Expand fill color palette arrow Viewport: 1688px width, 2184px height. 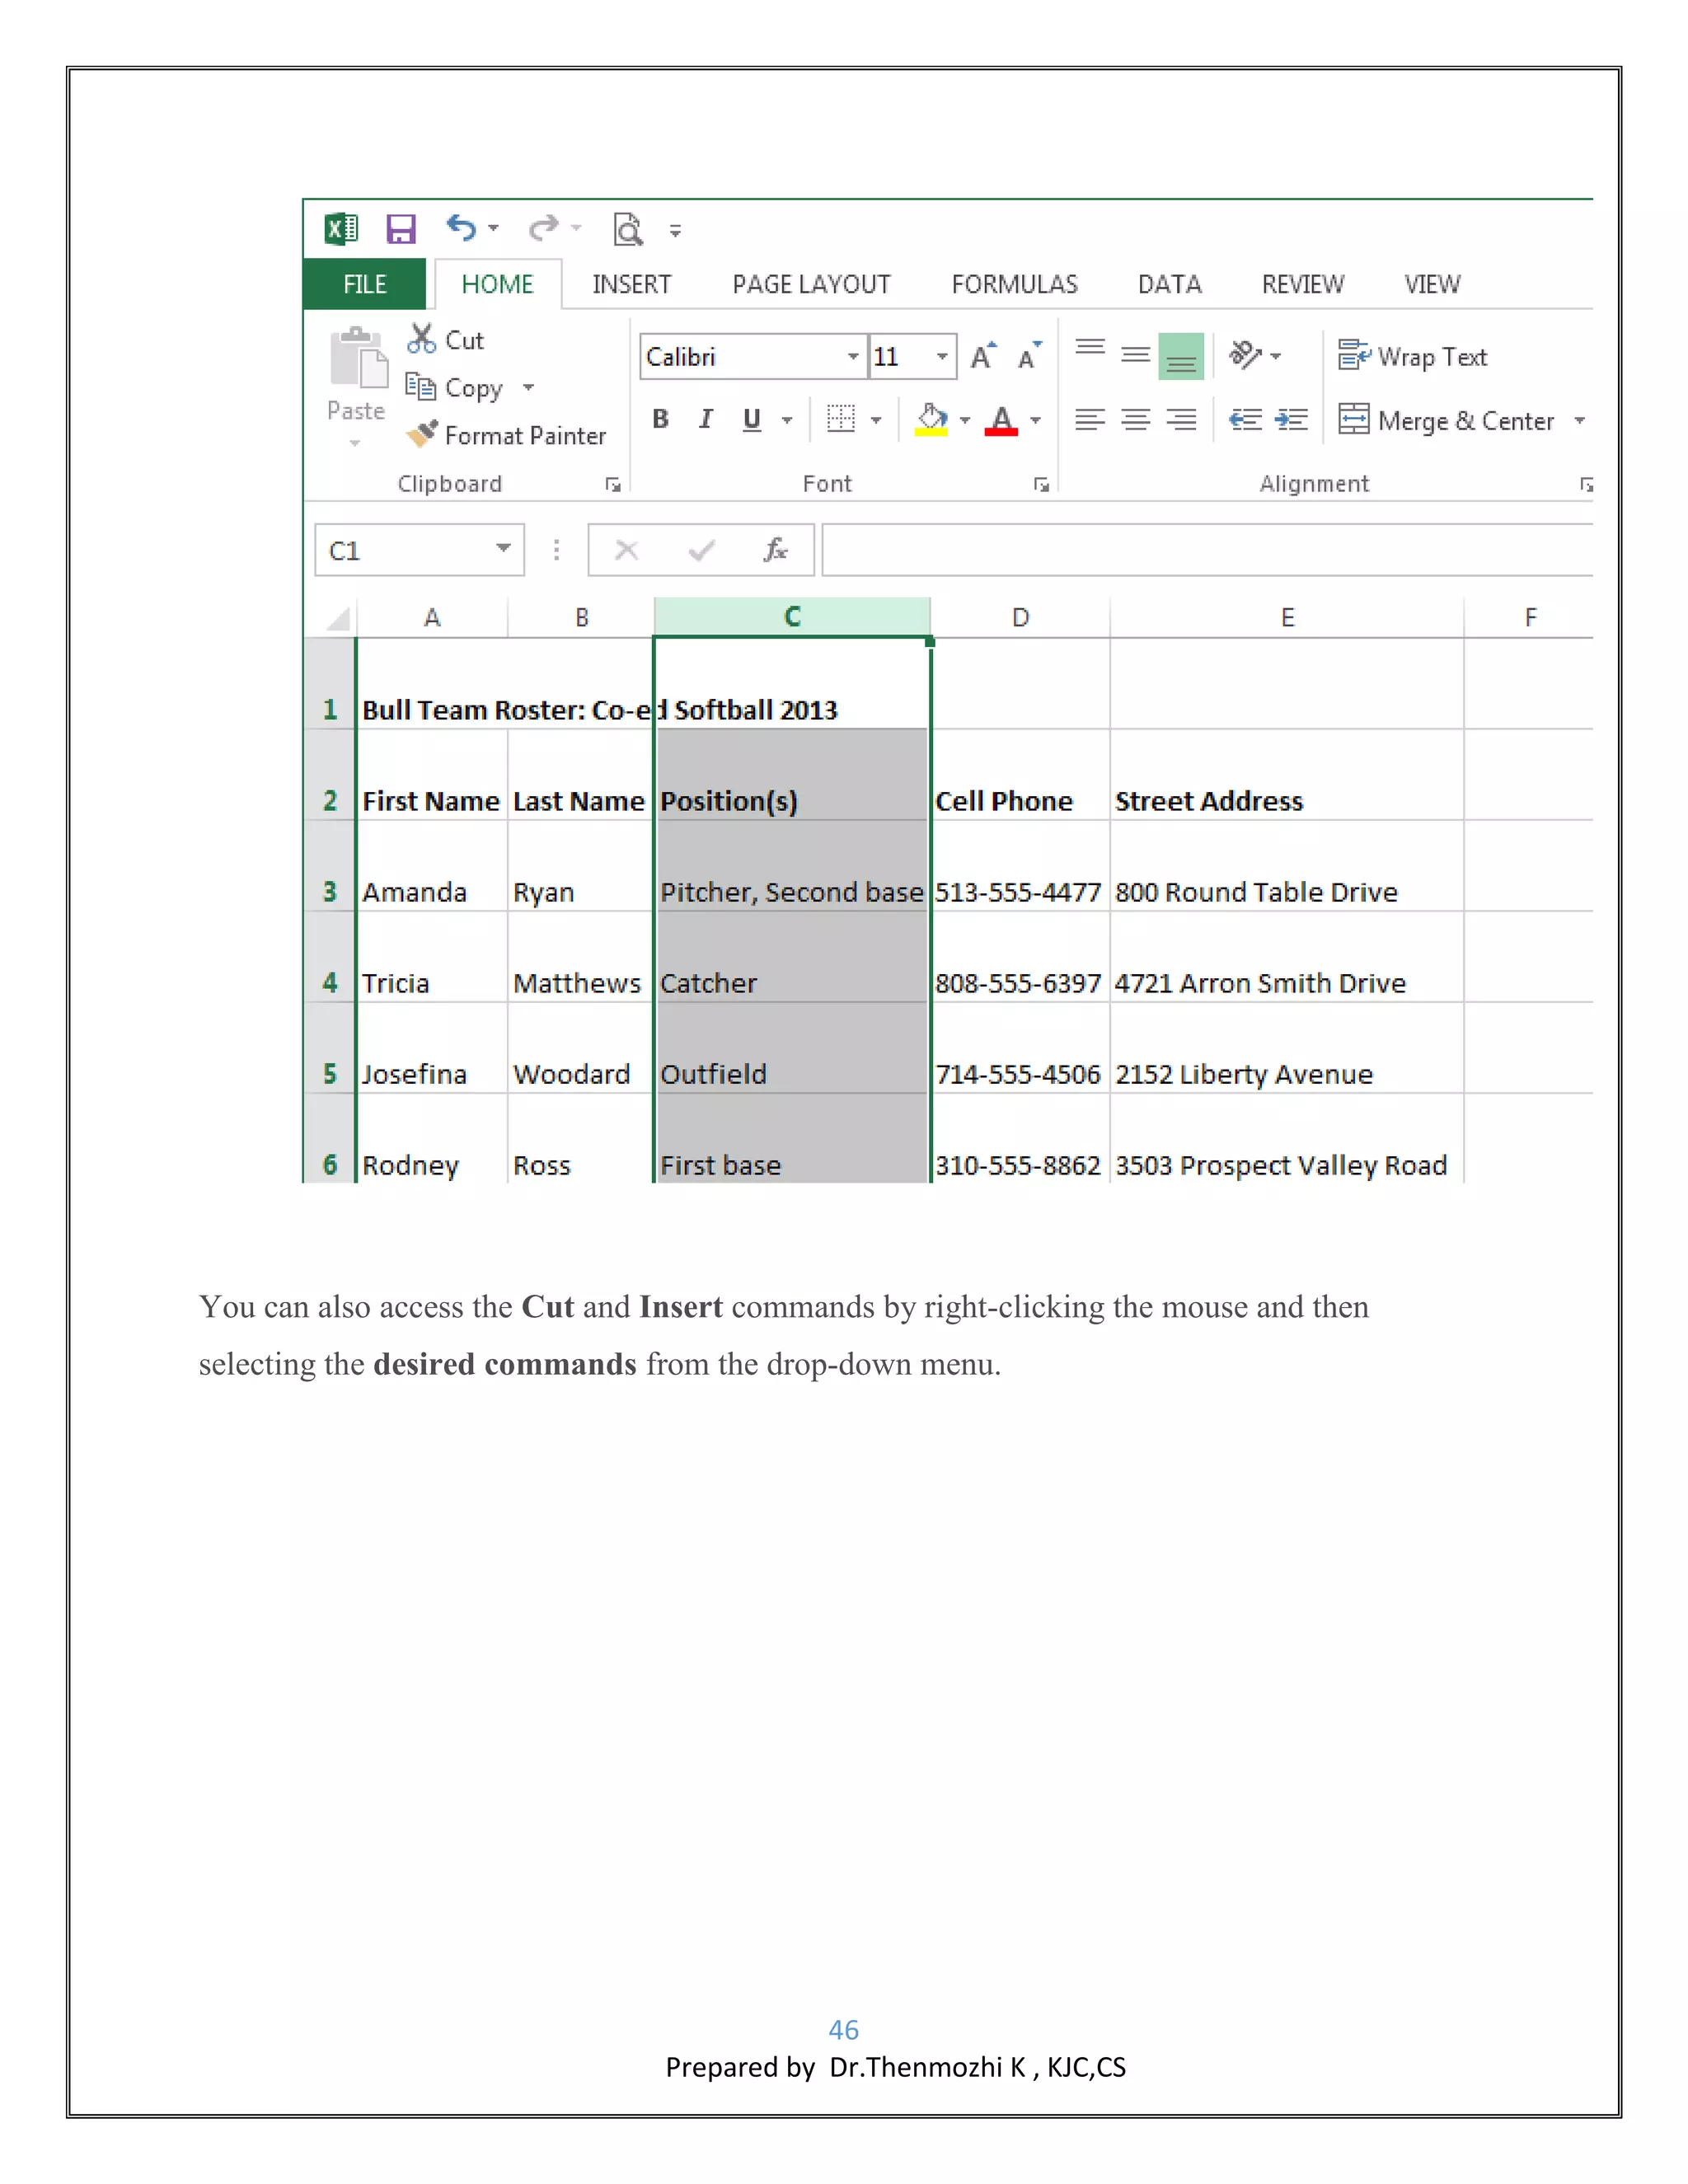pos(965,420)
